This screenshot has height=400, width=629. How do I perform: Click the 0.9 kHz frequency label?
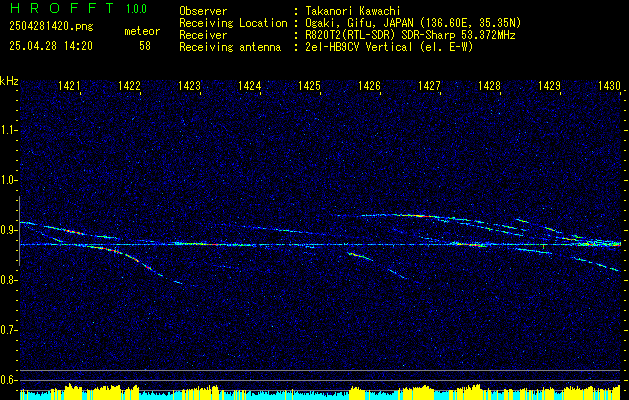click(x=9, y=230)
